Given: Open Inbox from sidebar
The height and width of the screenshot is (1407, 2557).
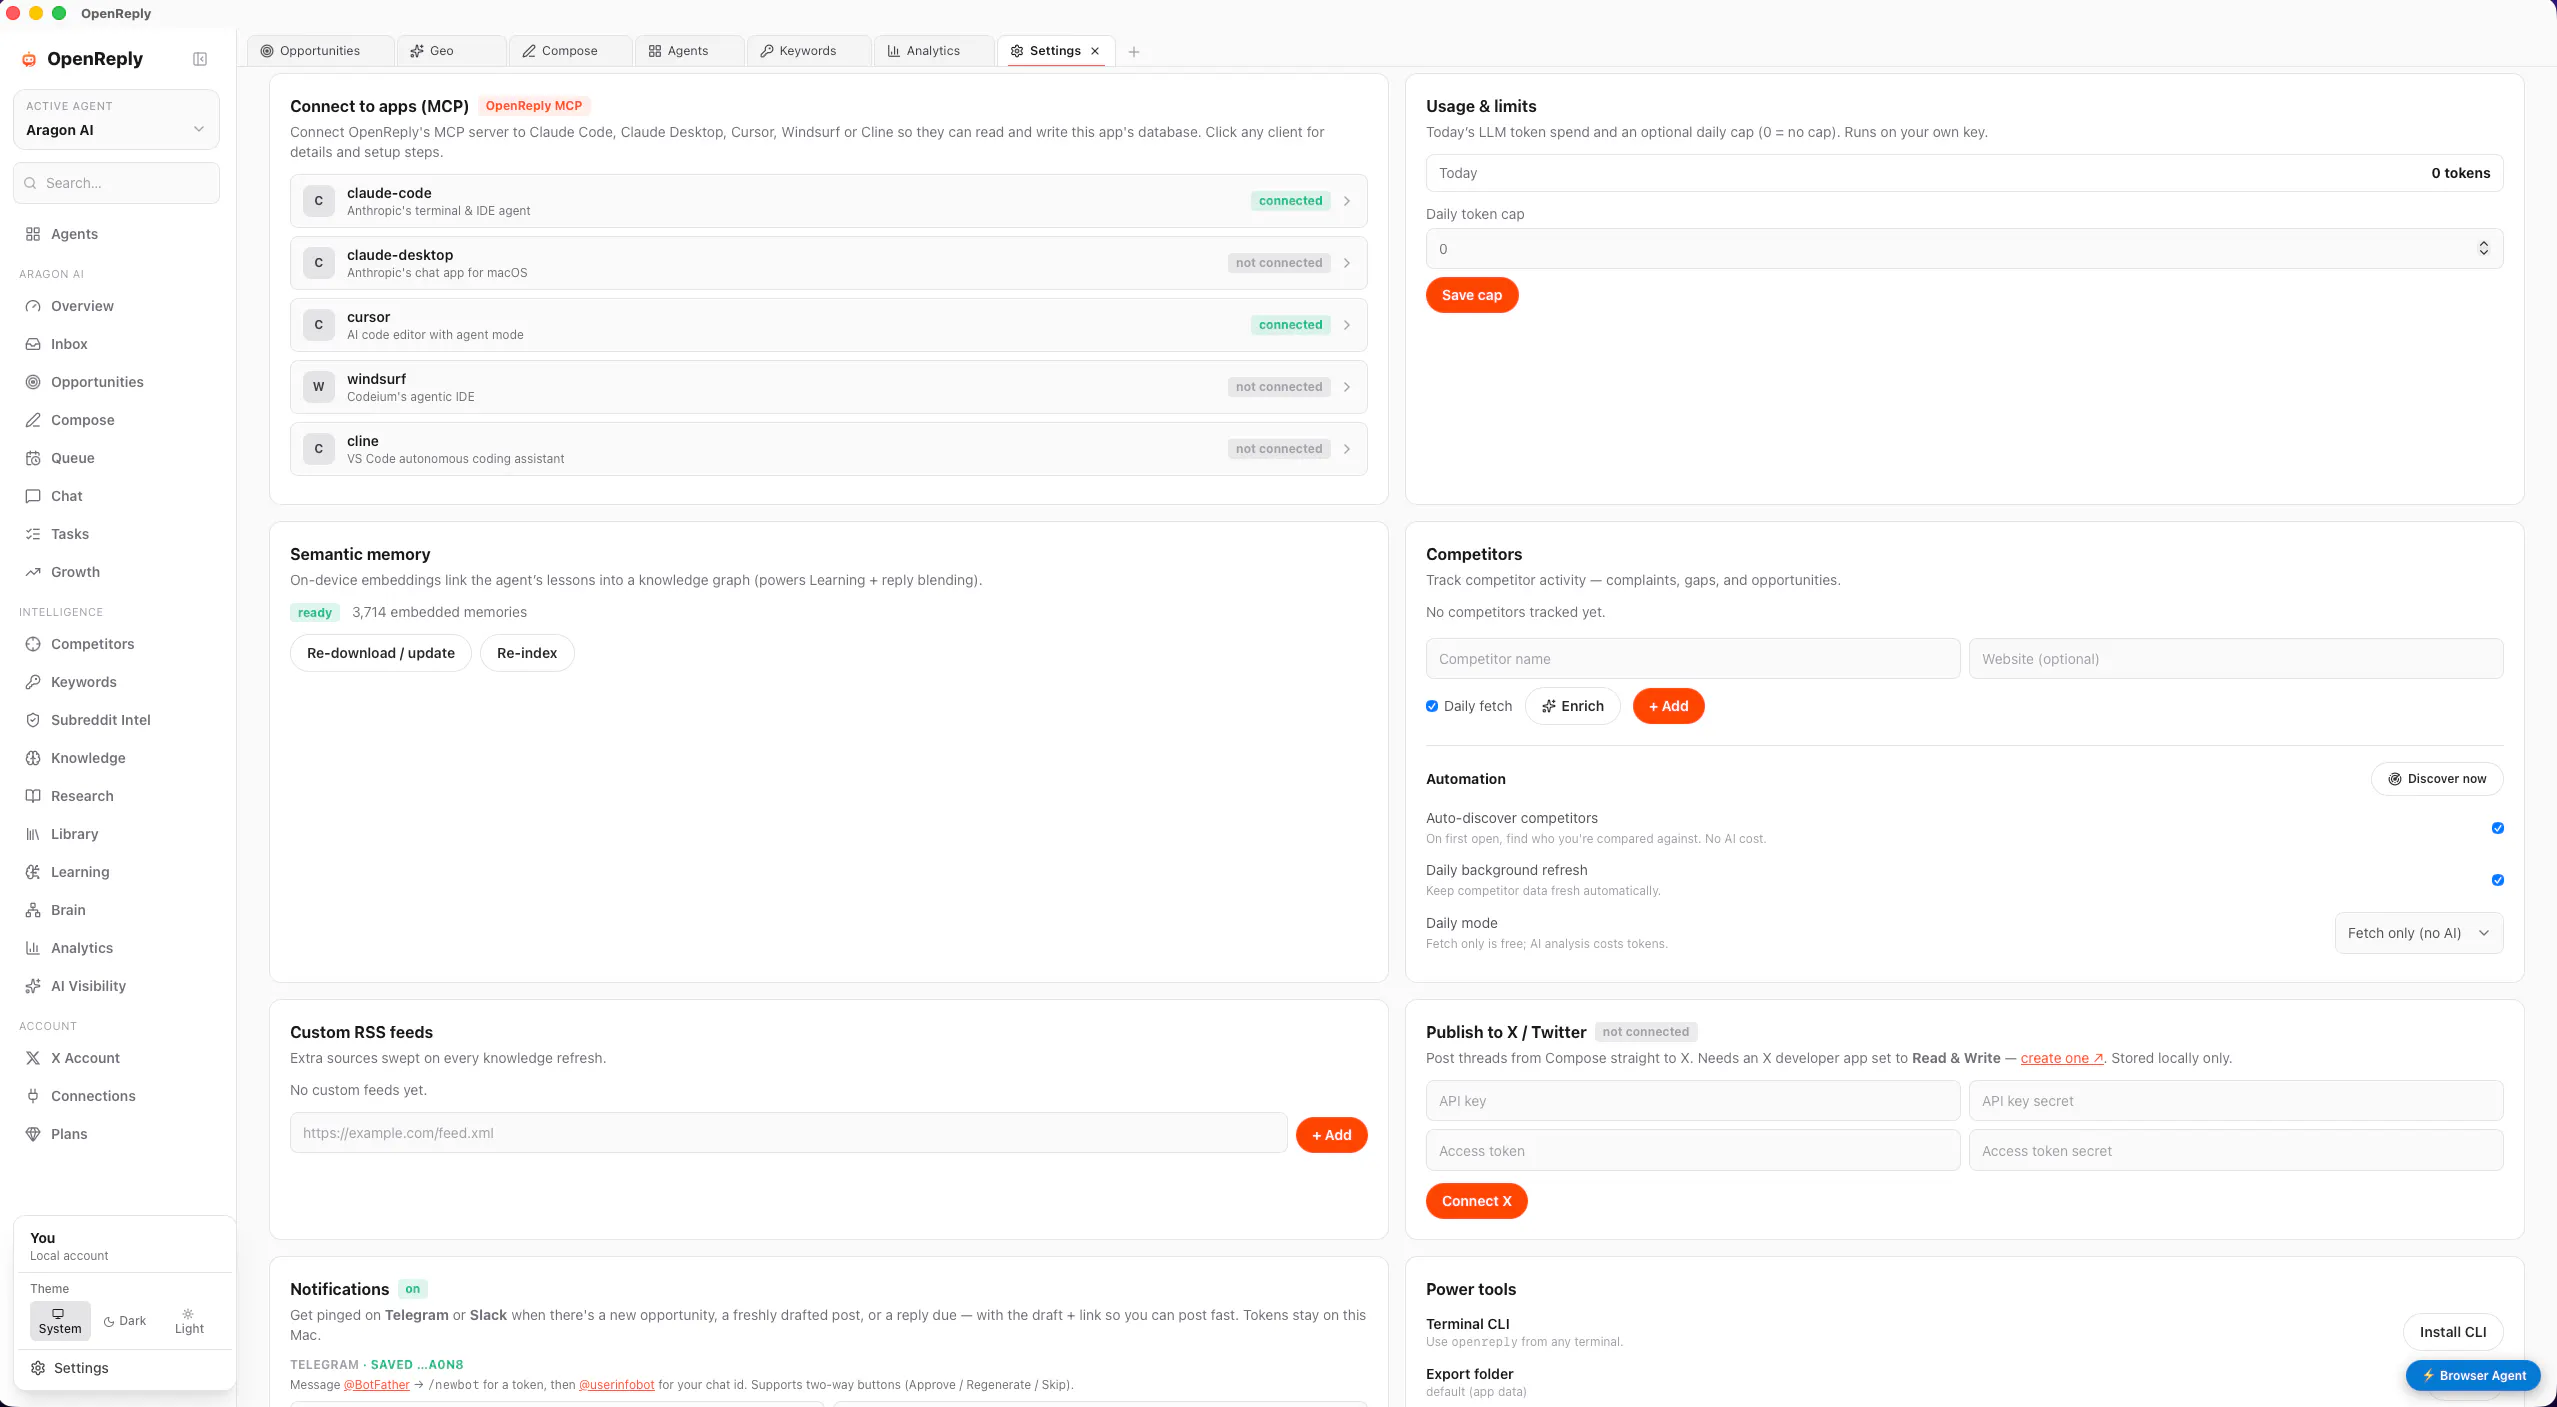Looking at the screenshot, I should click(69, 344).
